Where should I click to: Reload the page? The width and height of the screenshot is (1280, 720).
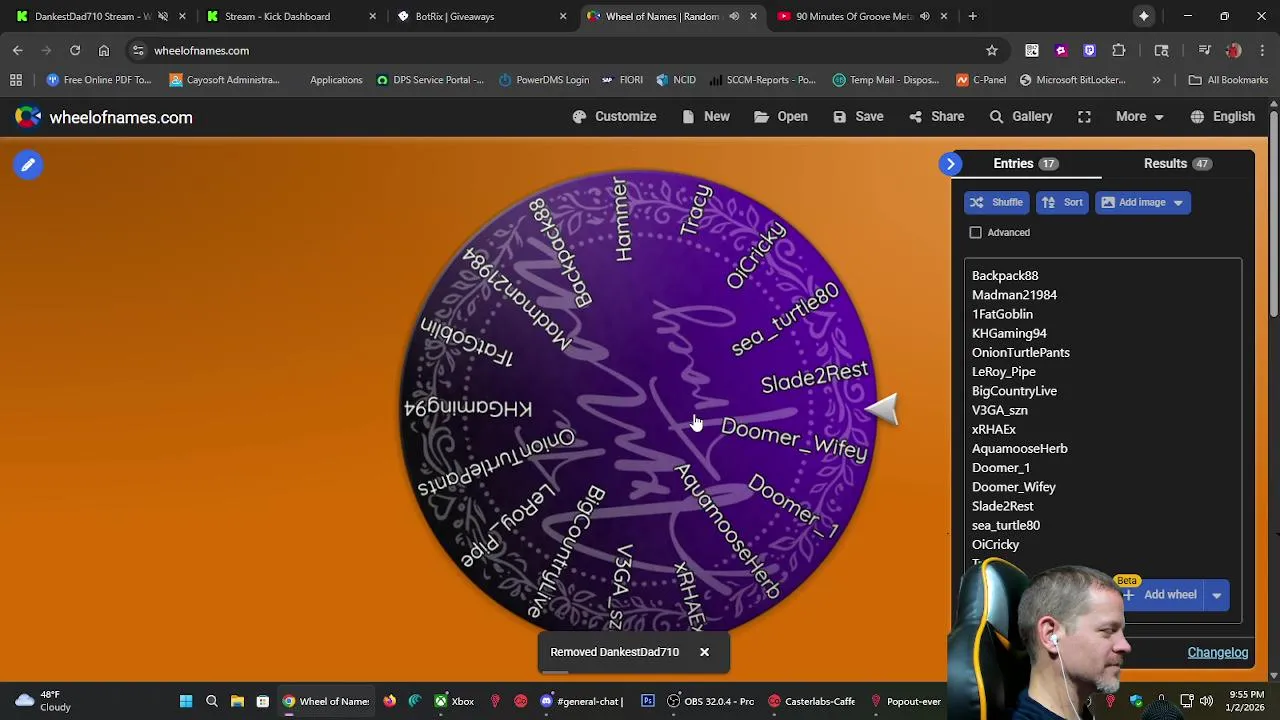[75, 50]
